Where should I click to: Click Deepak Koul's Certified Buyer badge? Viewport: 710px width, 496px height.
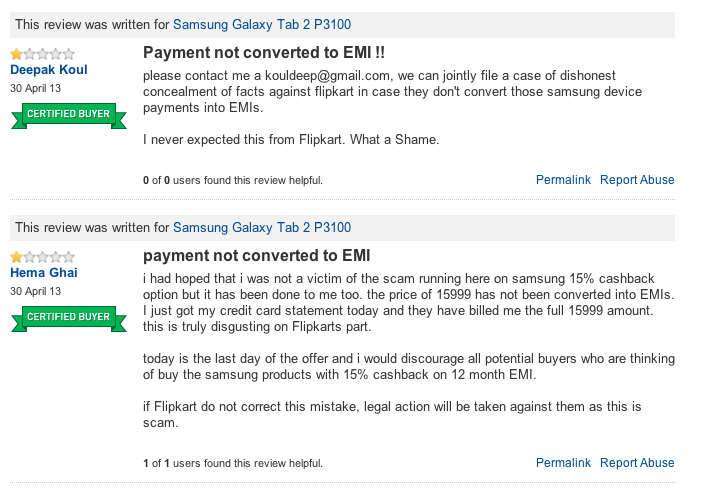(x=68, y=116)
